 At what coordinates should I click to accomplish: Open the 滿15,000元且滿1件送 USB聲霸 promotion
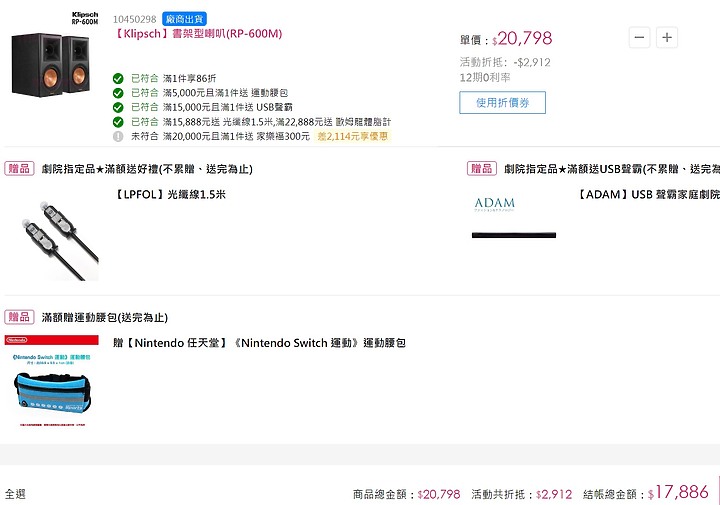(227, 107)
